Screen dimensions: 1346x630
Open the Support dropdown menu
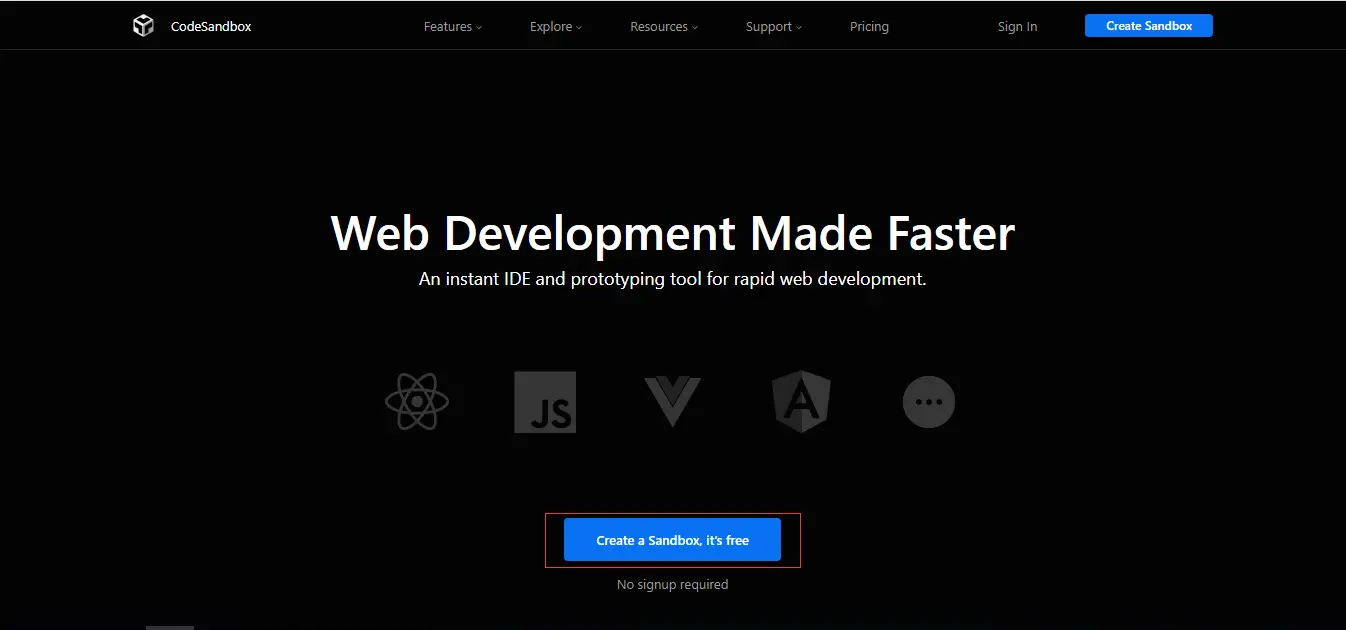774,27
